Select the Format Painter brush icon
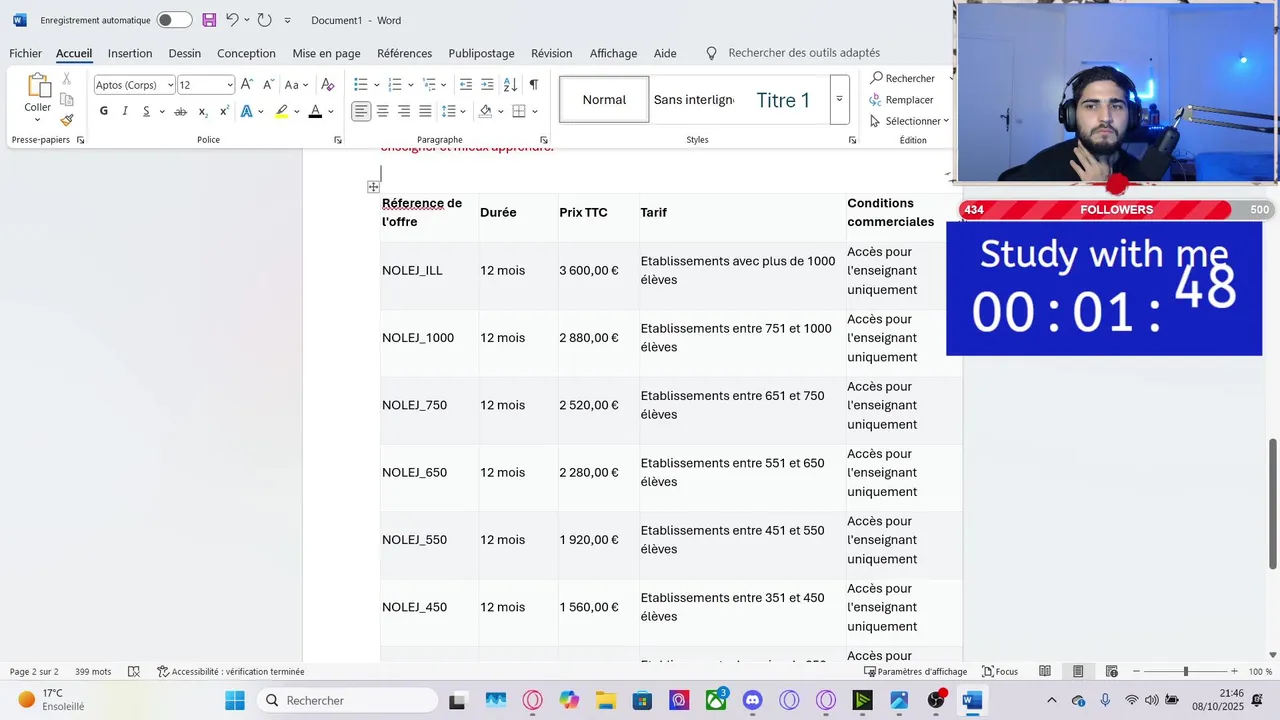 click(x=67, y=120)
